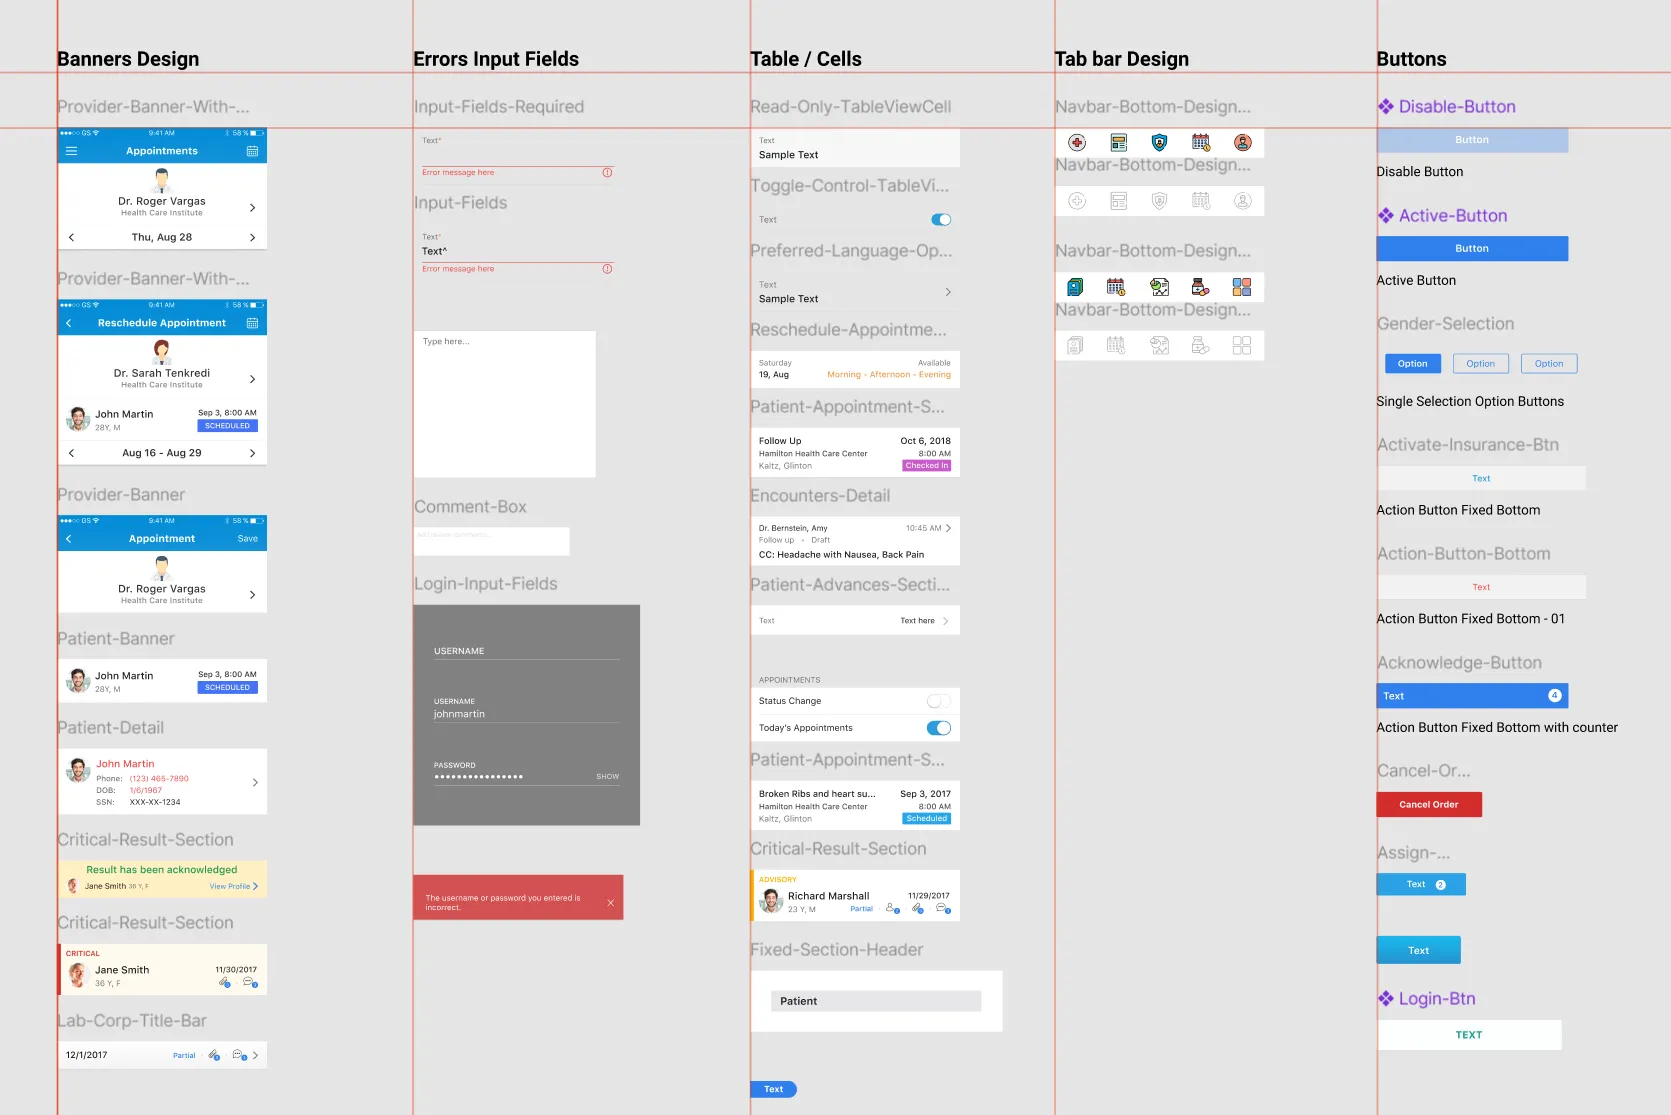Open Dr. Sarah Tenkredi details chevron
This screenshot has height=1115, width=1671.
click(252, 379)
